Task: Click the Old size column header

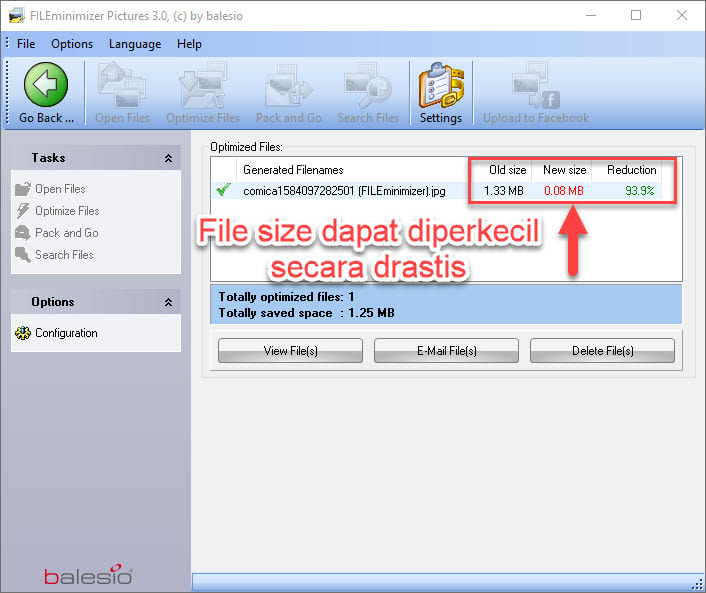Action: pos(507,170)
